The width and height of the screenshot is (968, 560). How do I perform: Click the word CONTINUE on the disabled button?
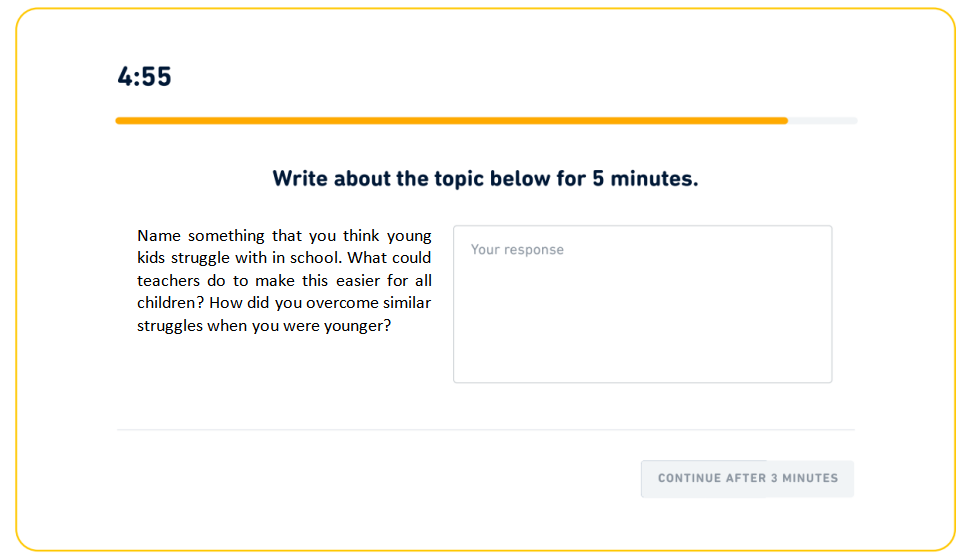(690, 479)
